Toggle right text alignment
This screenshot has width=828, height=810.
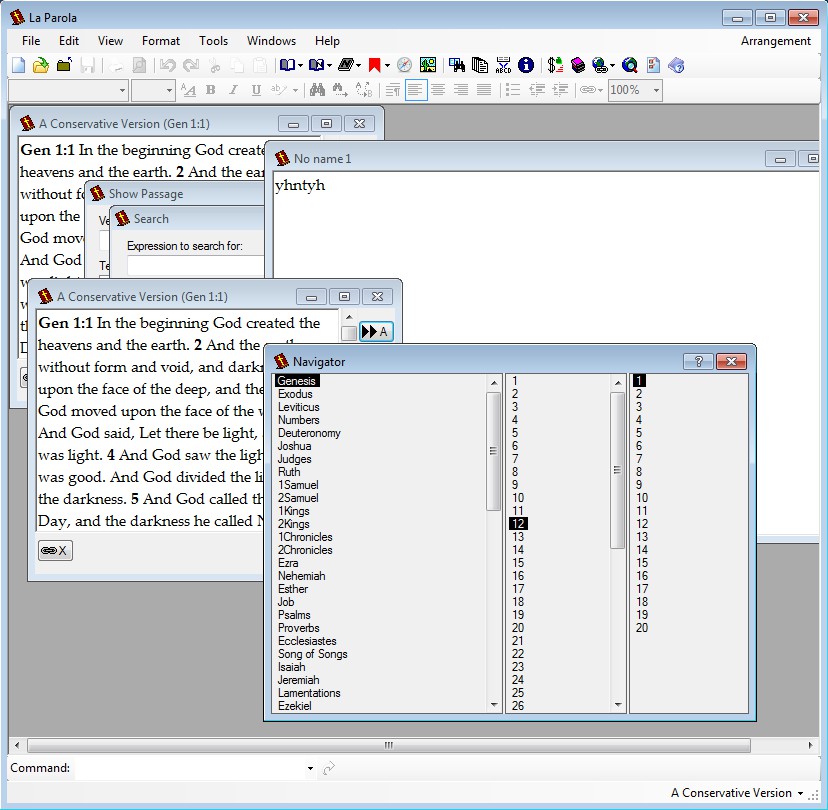pos(461,90)
